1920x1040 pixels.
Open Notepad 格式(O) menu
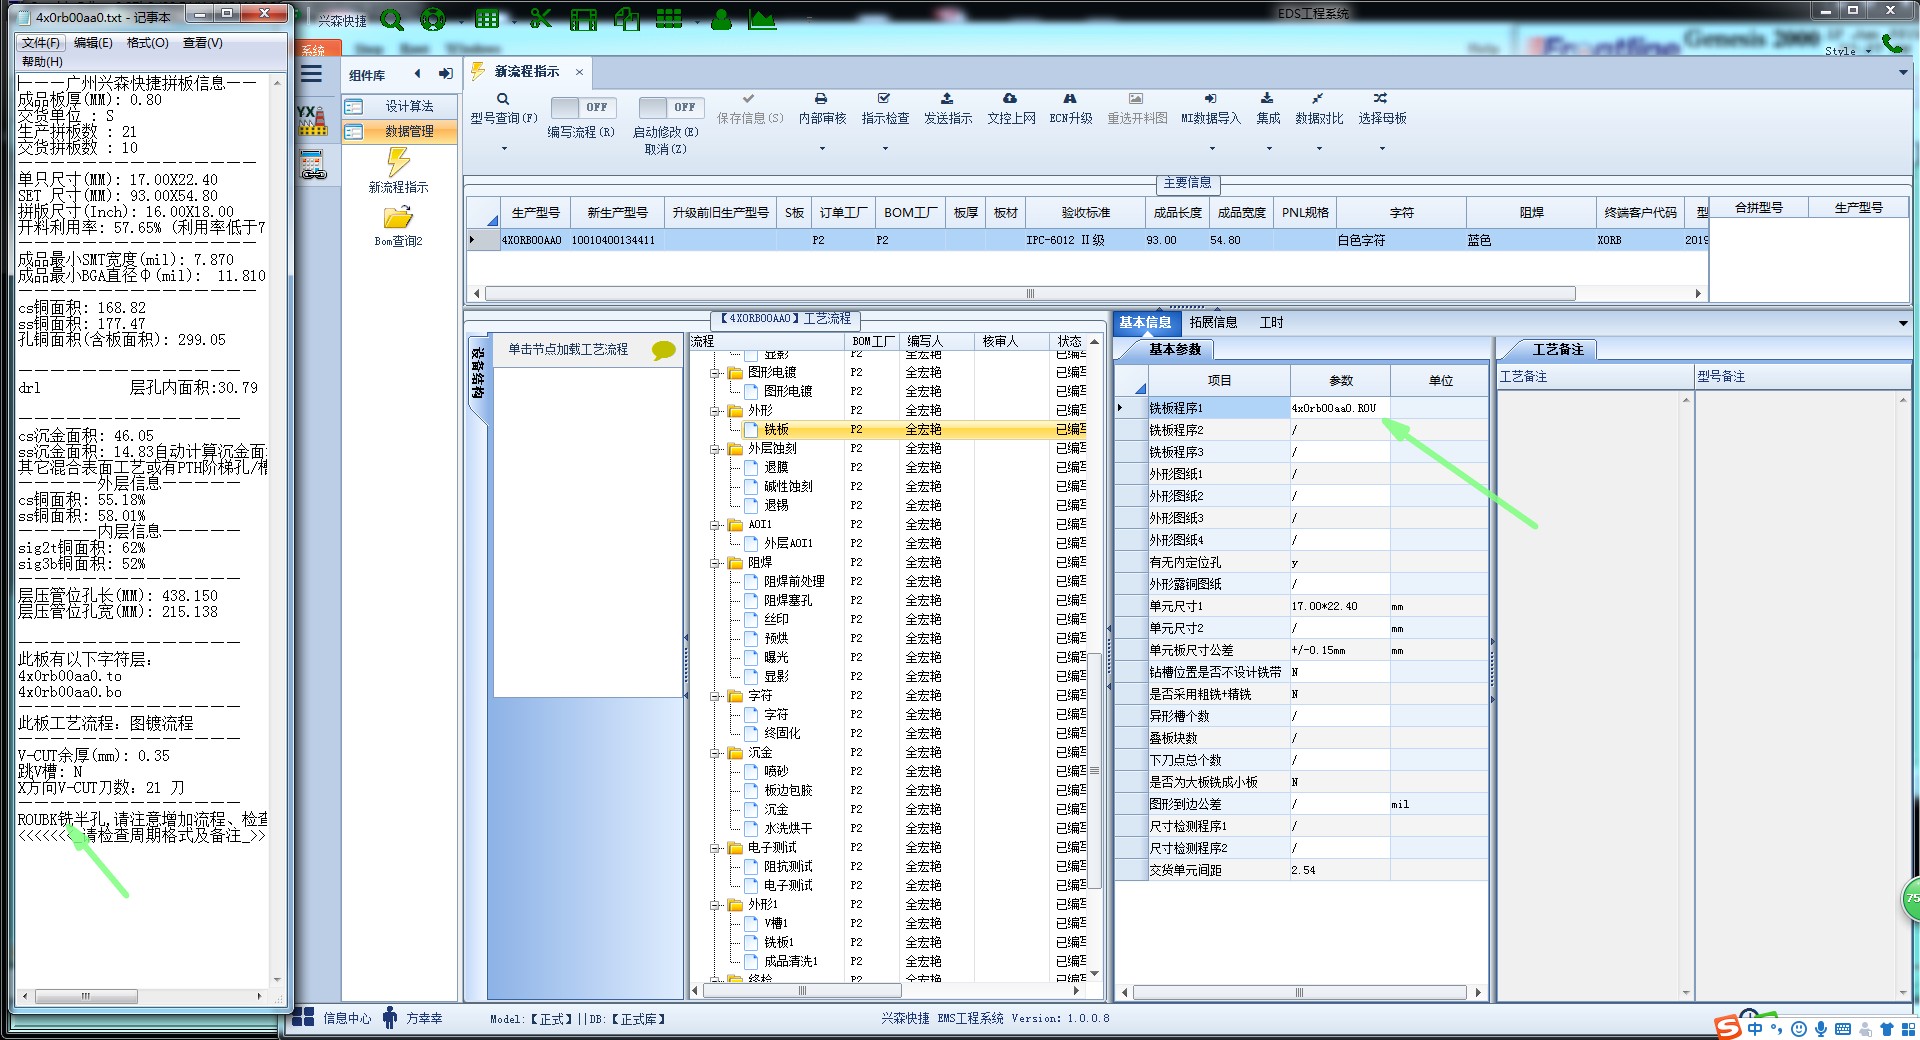pyautogui.click(x=147, y=43)
